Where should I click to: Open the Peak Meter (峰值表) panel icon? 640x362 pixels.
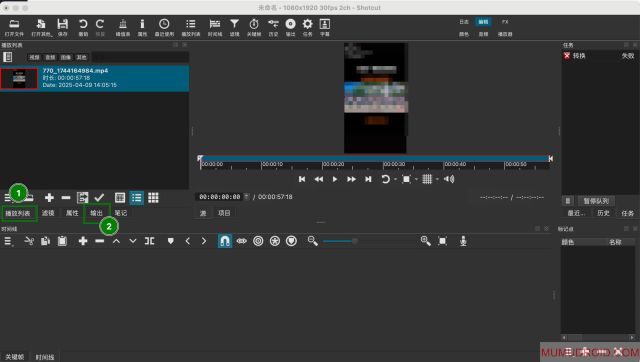(122, 24)
